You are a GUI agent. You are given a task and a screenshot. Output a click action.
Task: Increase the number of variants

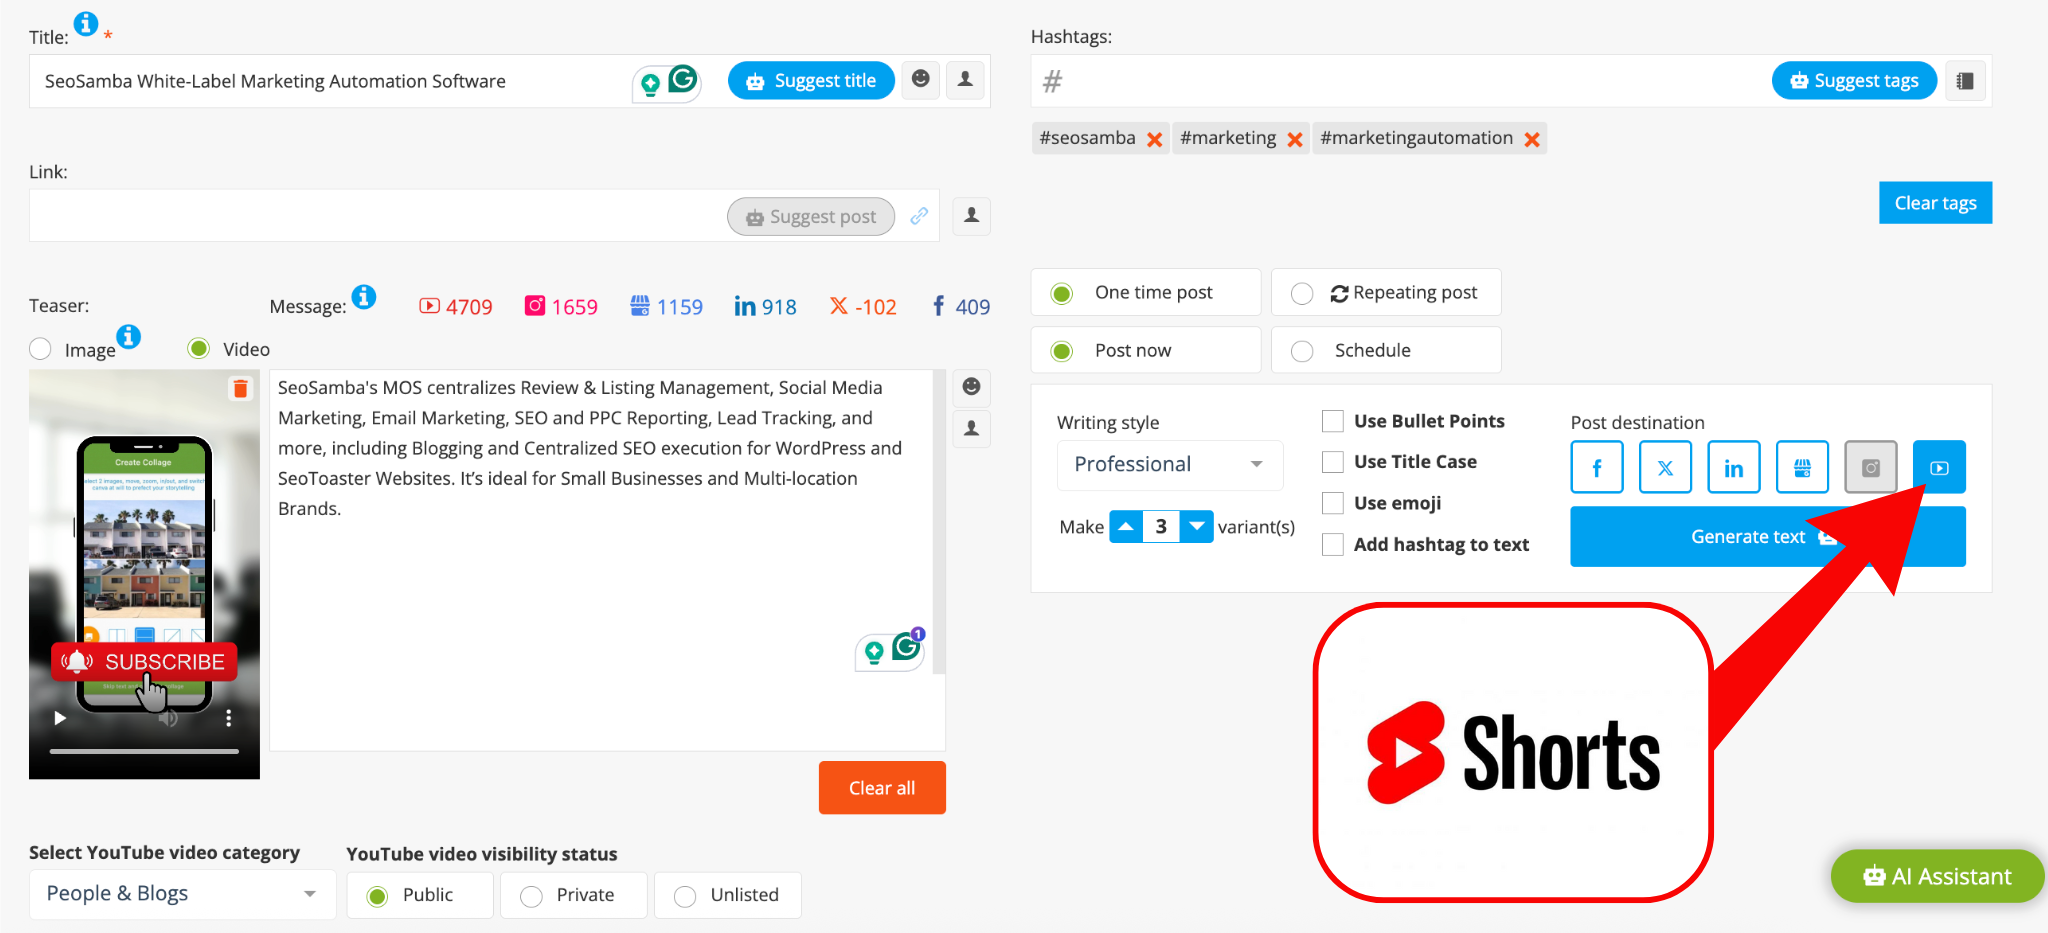[1126, 526]
